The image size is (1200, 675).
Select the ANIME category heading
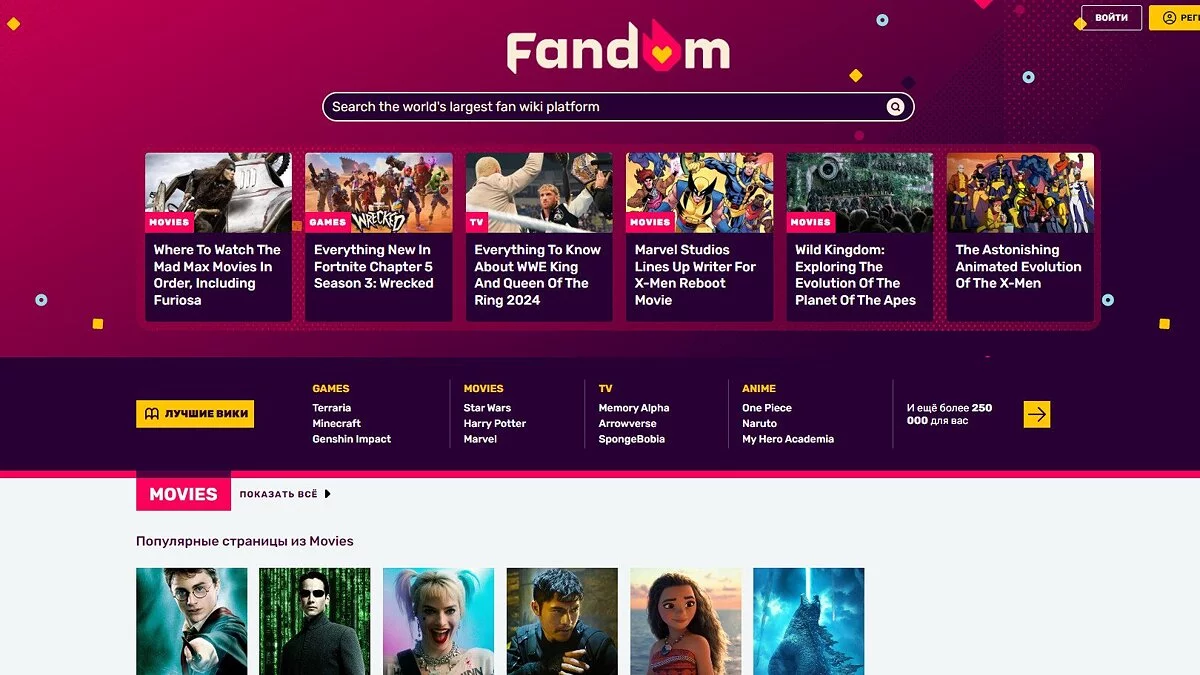coord(759,389)
